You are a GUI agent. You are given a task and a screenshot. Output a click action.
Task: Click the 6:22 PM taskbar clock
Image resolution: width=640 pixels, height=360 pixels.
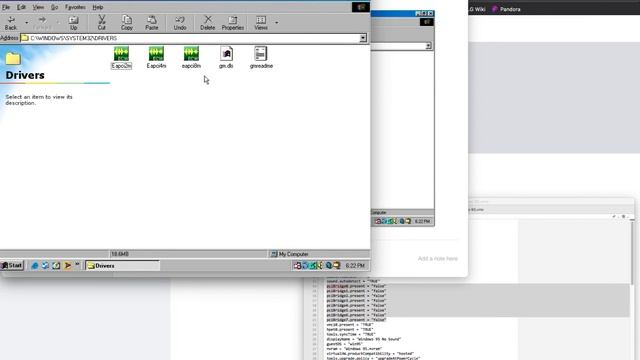[x=355, y=266]
